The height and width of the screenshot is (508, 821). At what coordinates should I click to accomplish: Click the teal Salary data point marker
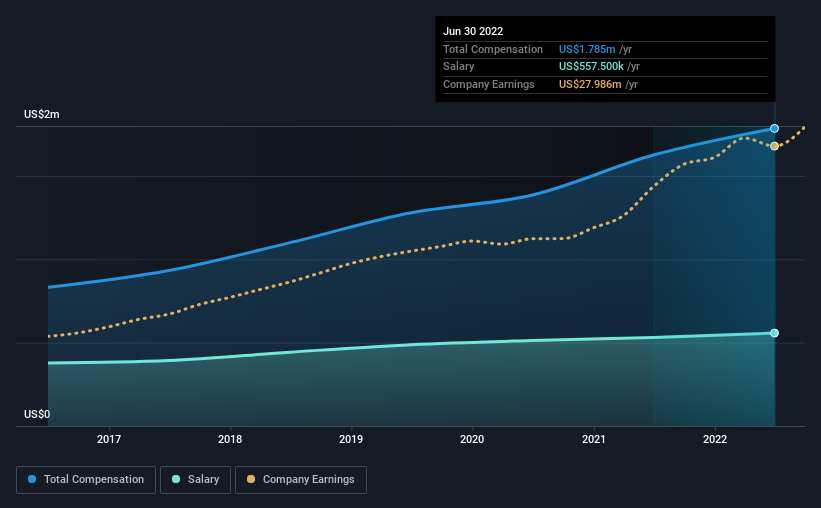coord(774,333)
